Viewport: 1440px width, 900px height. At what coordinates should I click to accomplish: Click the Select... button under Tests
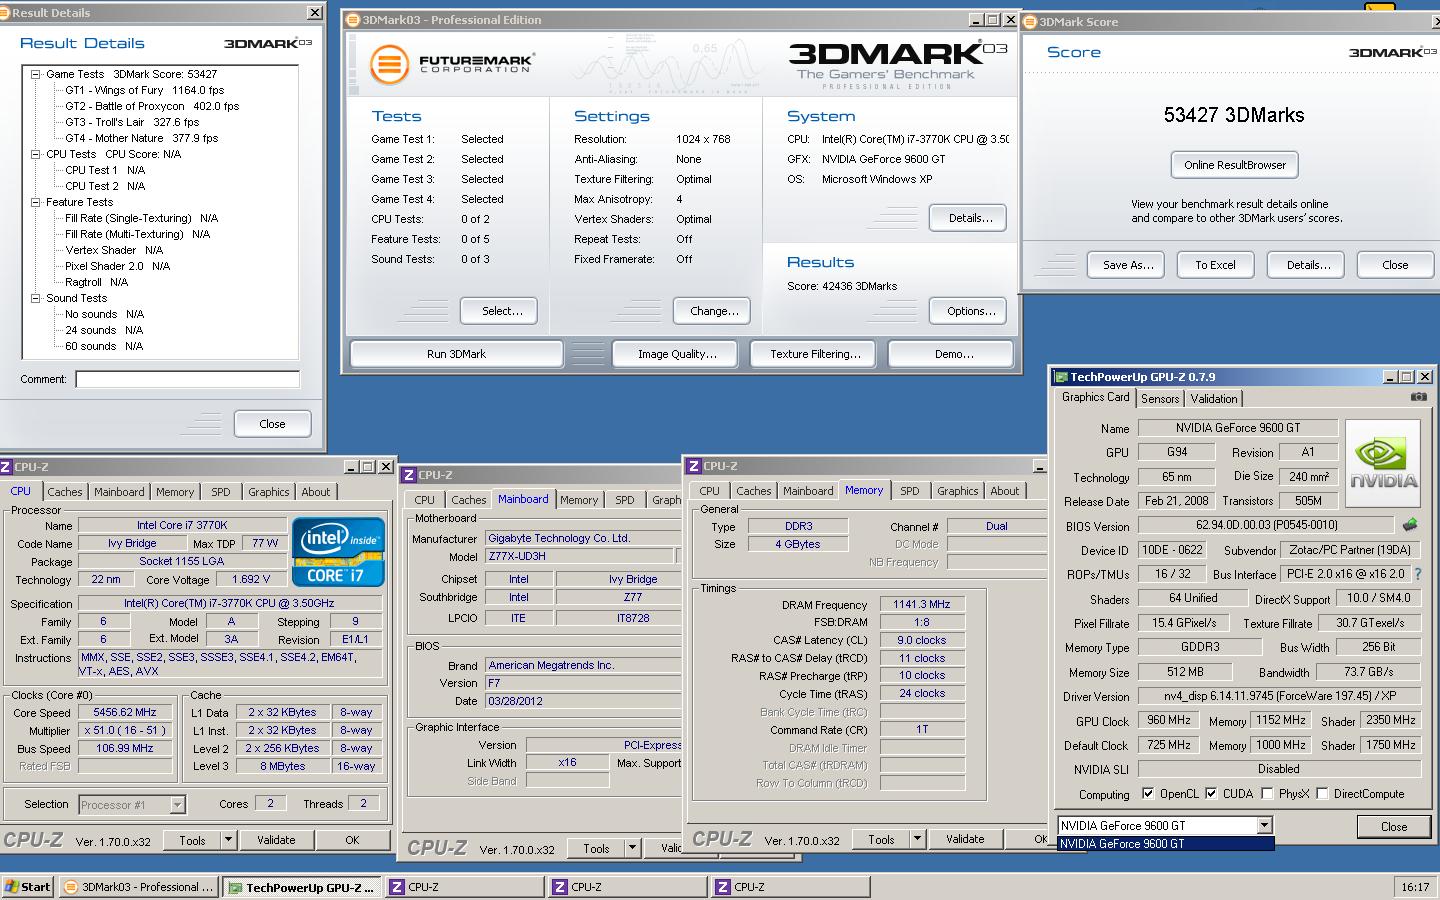click(x=498, y=311)
